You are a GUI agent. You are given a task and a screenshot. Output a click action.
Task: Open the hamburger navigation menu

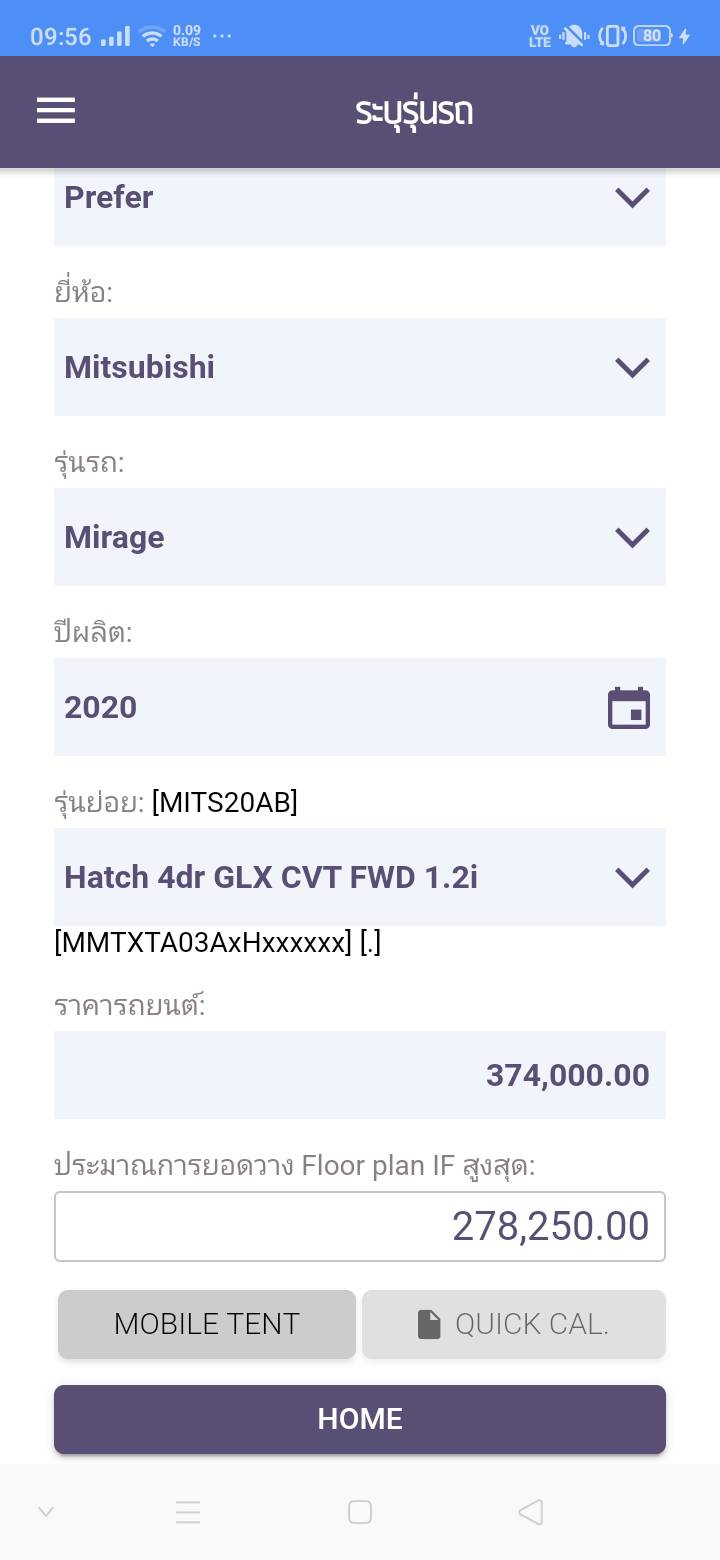coord(56,111)
